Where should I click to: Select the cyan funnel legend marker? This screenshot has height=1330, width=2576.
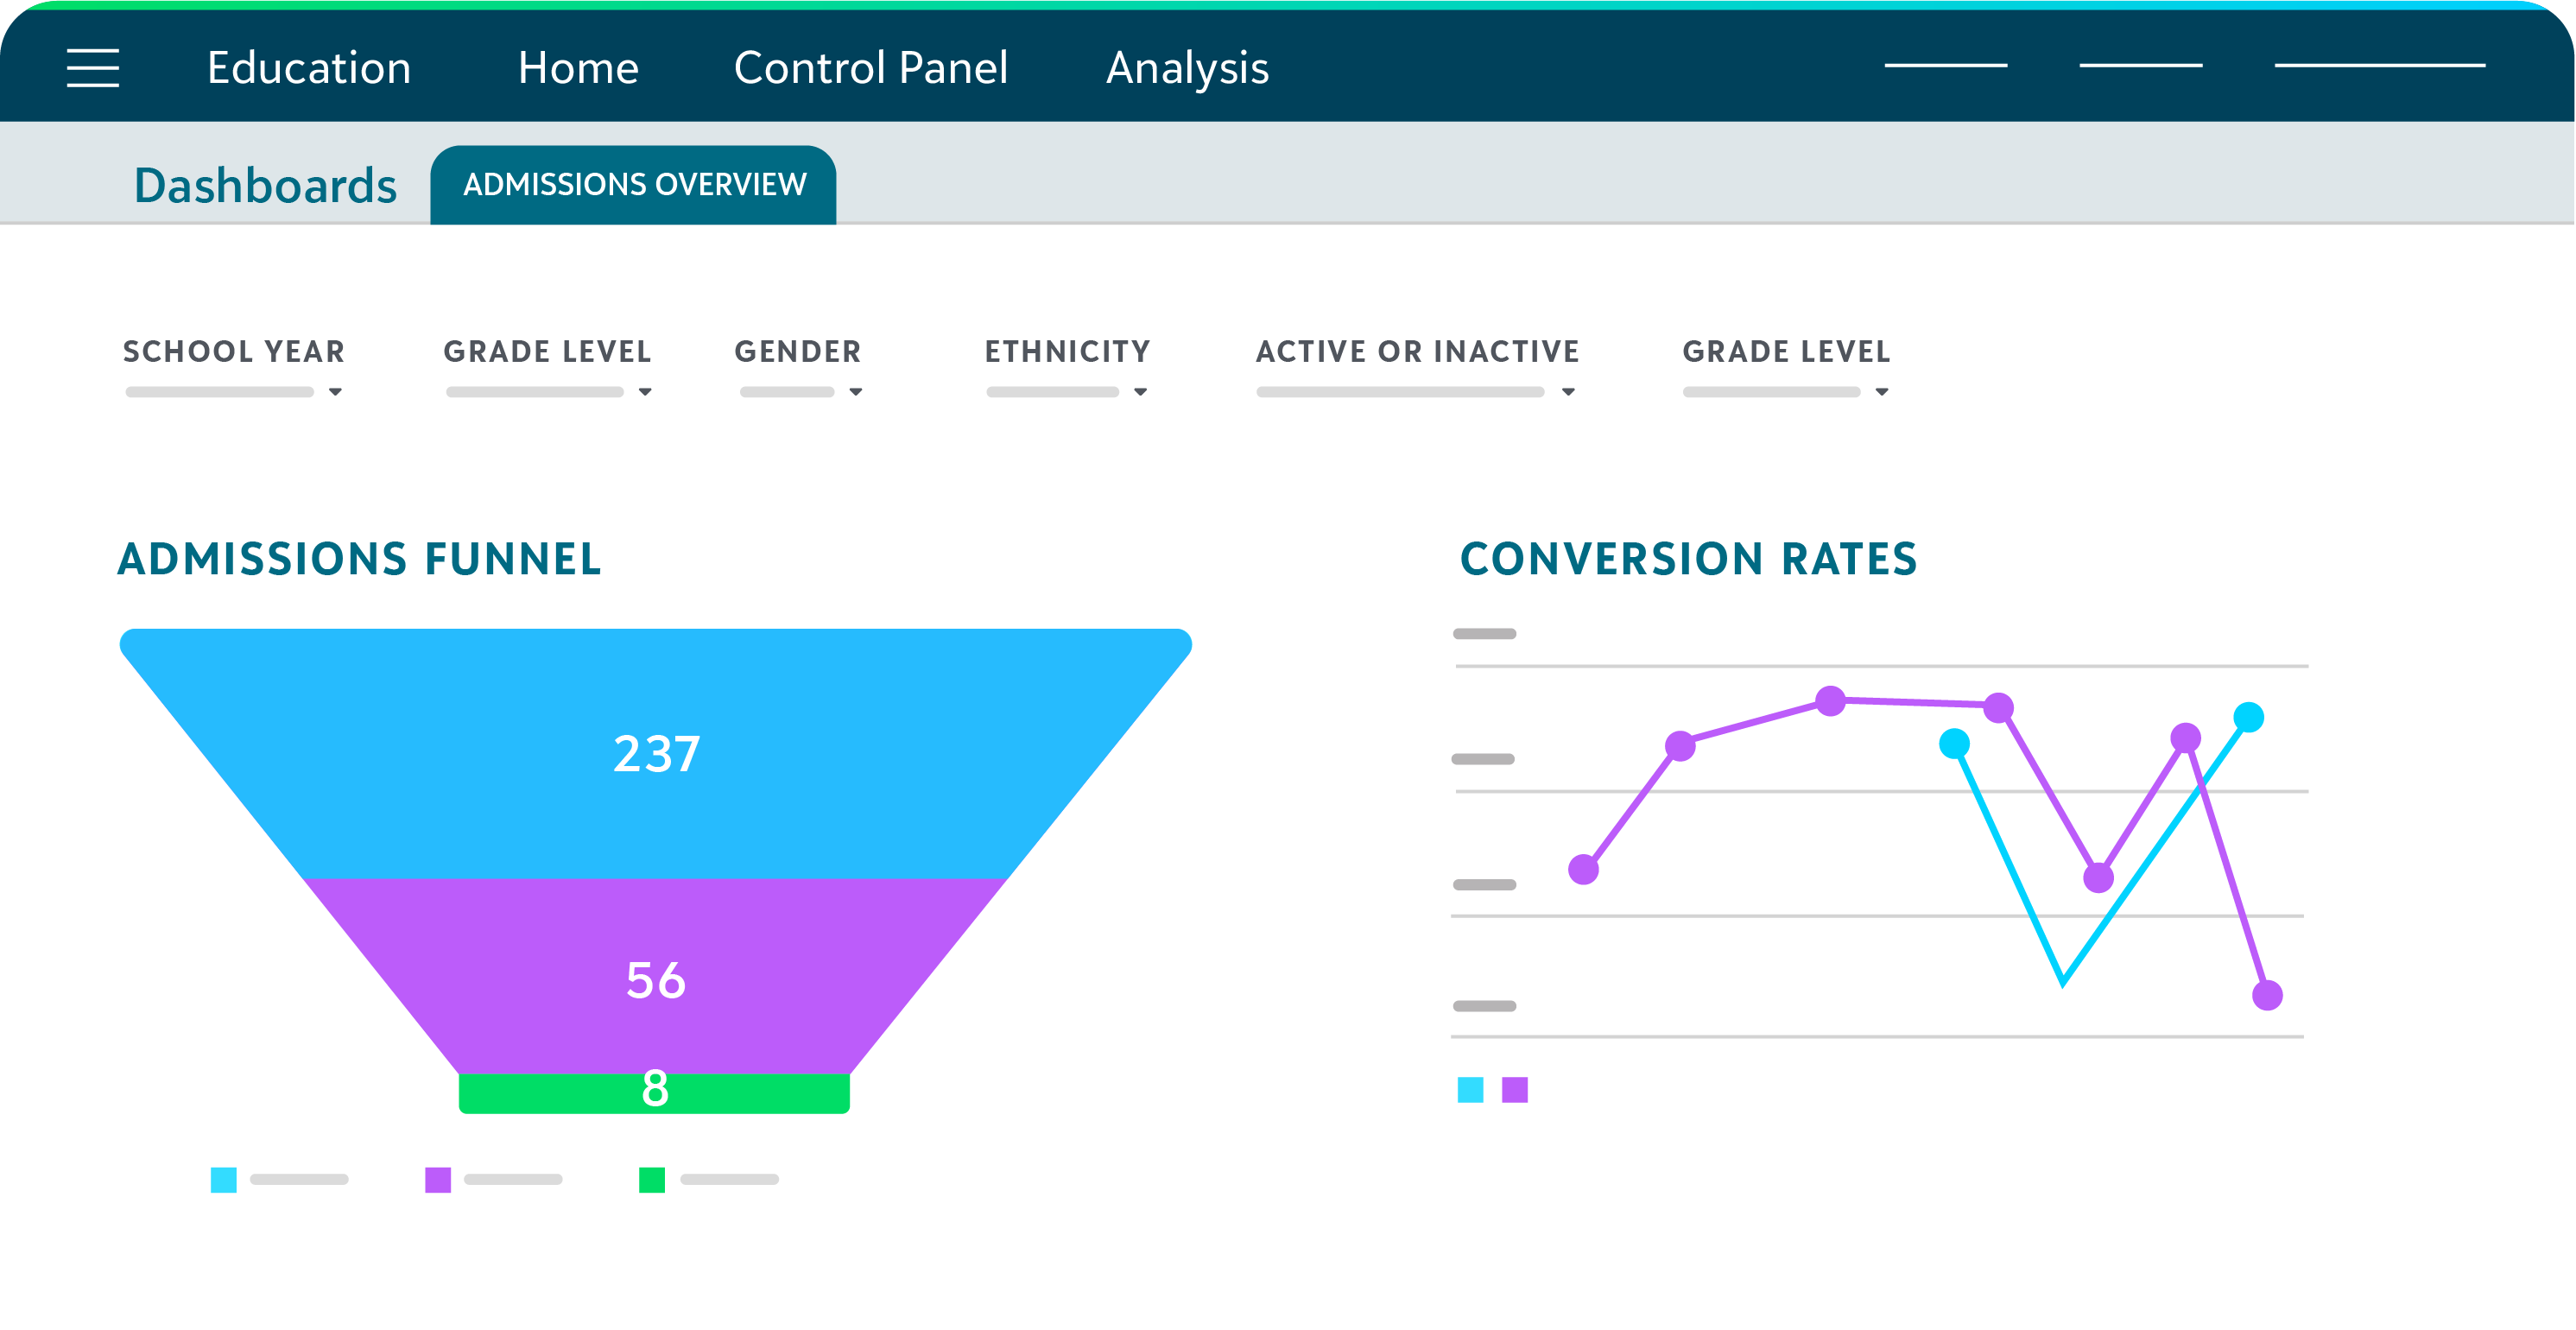[225, 1180]
